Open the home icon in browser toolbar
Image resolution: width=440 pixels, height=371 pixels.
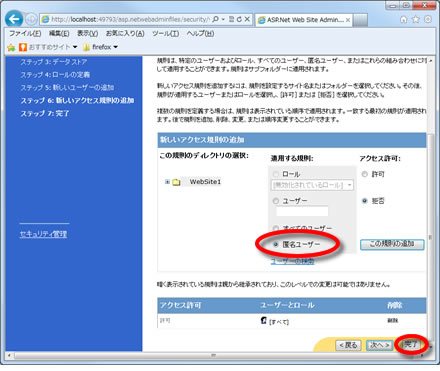click(x=403, y=19)
